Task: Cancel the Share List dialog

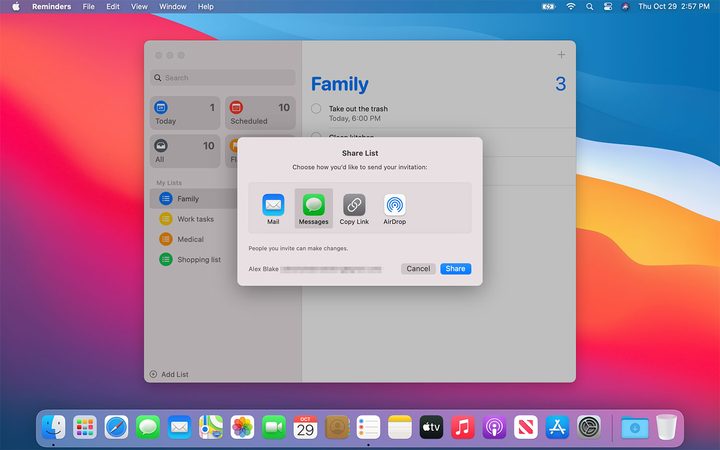Action: pos(418,269)
